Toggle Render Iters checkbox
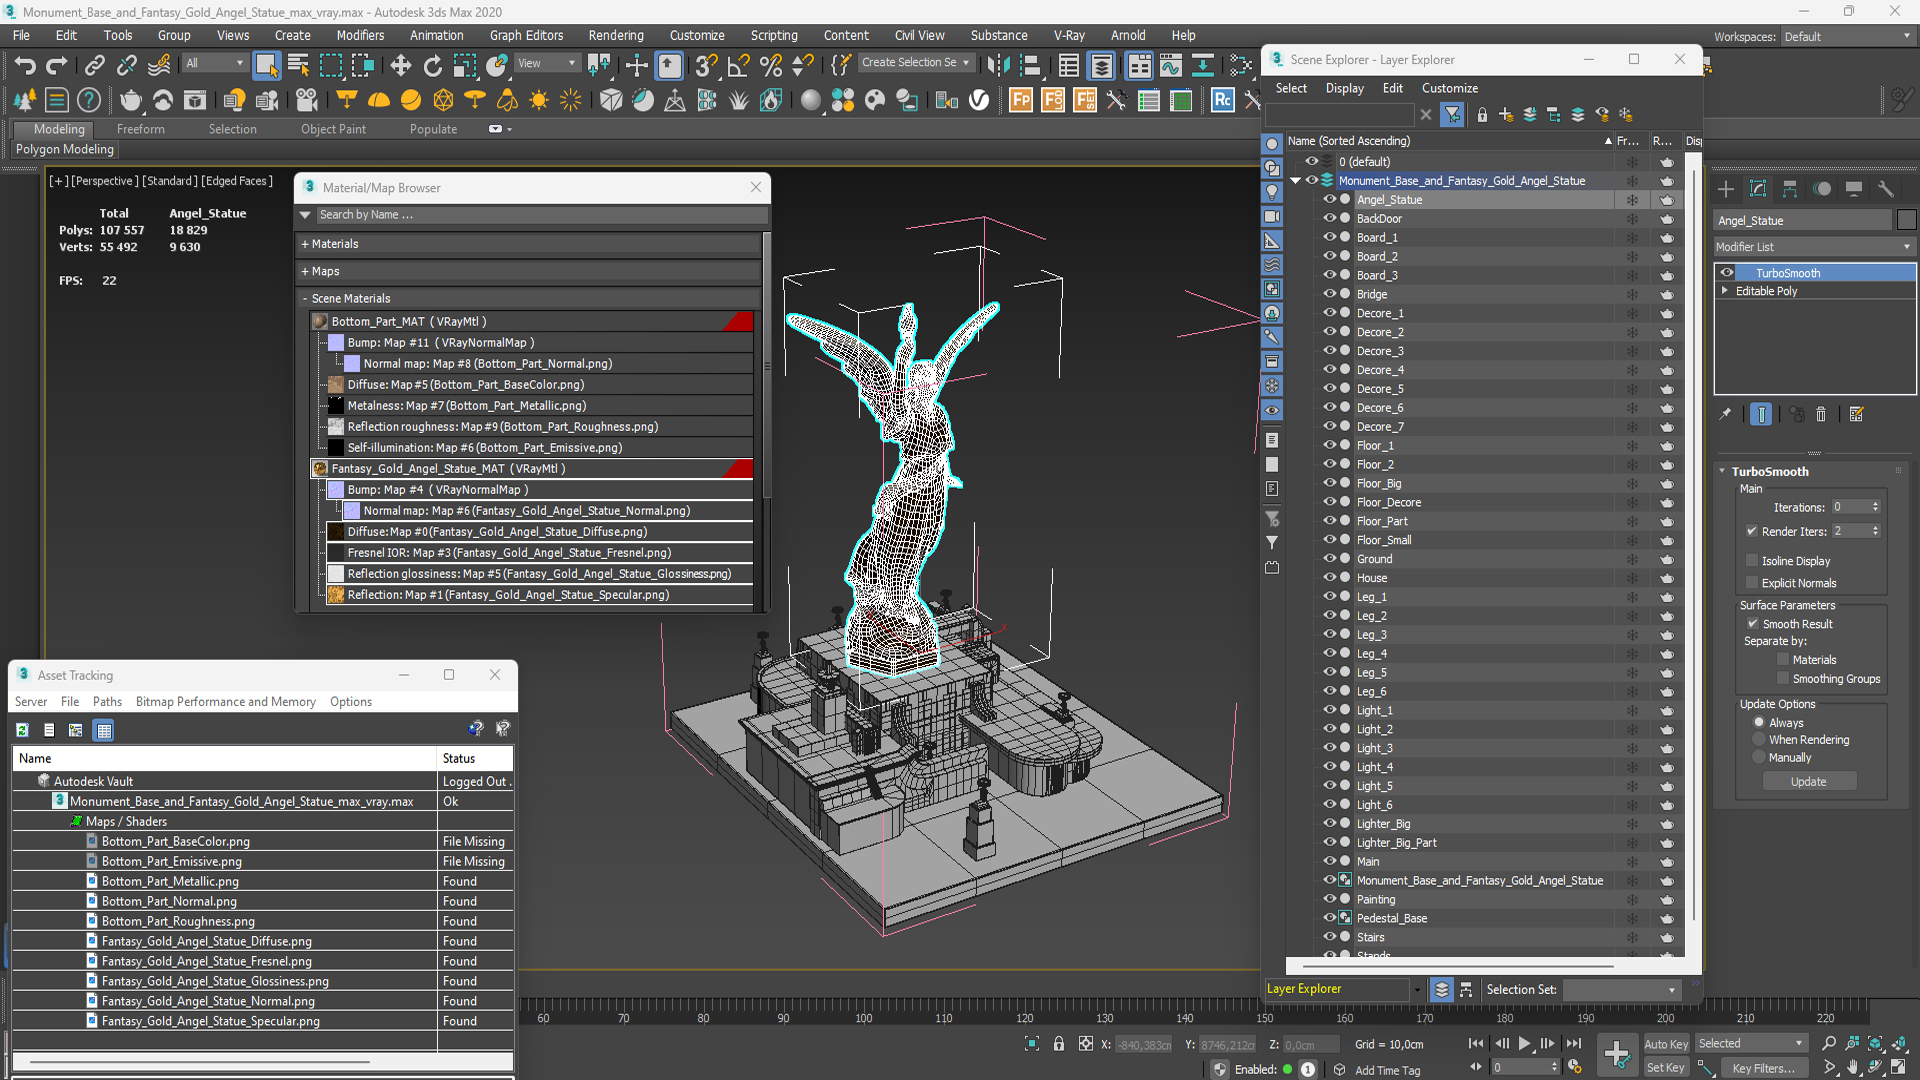This screenshot has height=1080, width=1920. pyautogui.click(x=1752, y=531)
